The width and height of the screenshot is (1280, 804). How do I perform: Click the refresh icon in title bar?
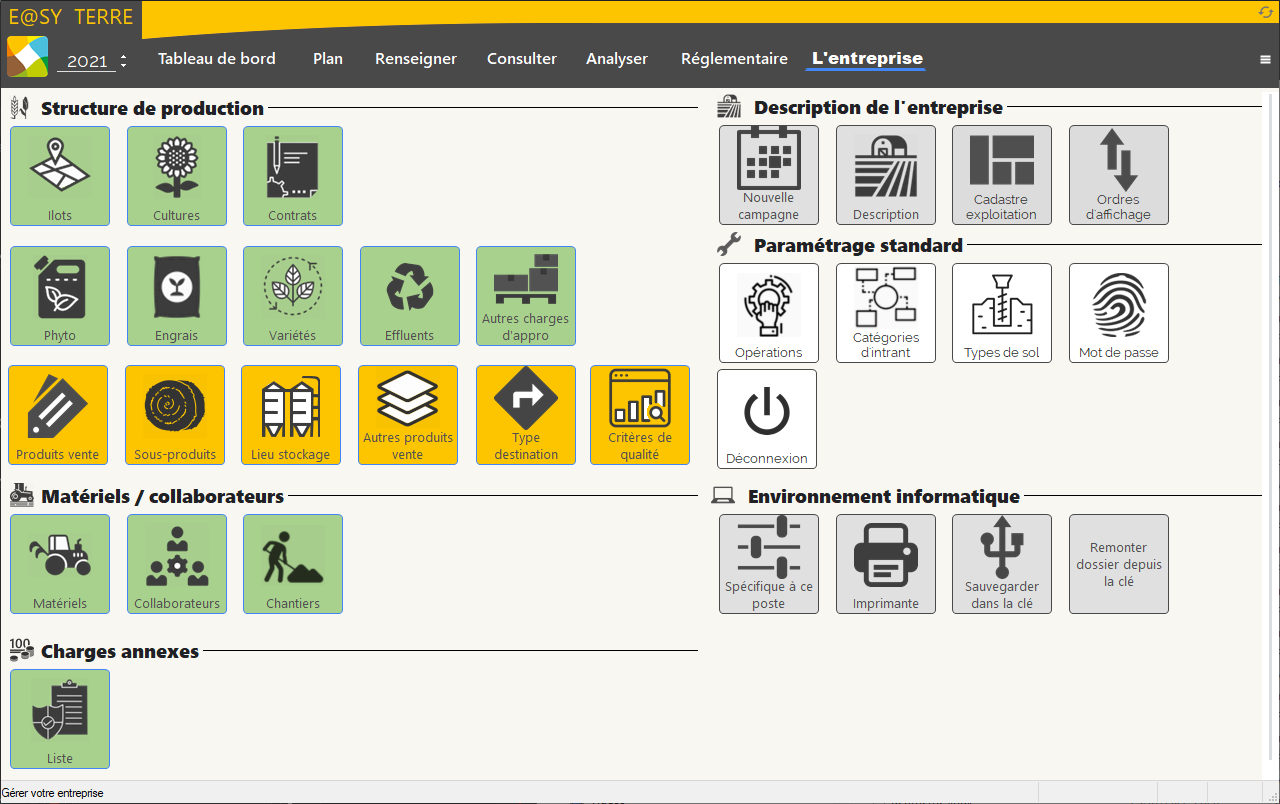click(x=1264, y=11)
